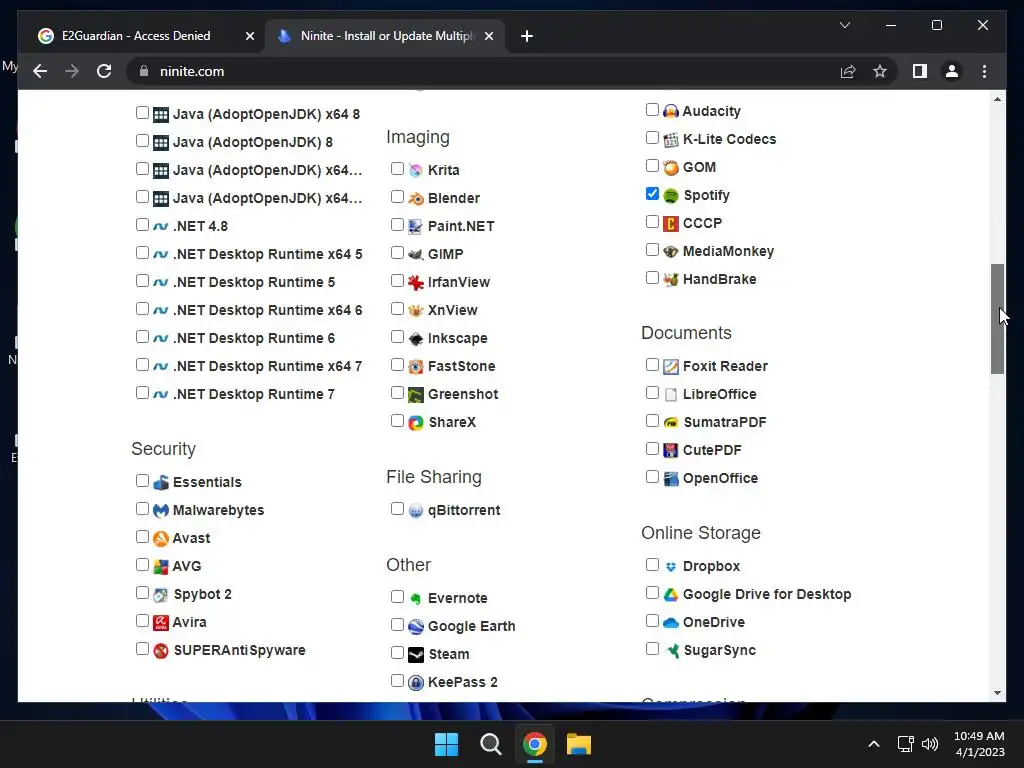Viewport: 1024px width, 768px height.
Task: Click the Dropbox icon
Action: pos(671,566)
